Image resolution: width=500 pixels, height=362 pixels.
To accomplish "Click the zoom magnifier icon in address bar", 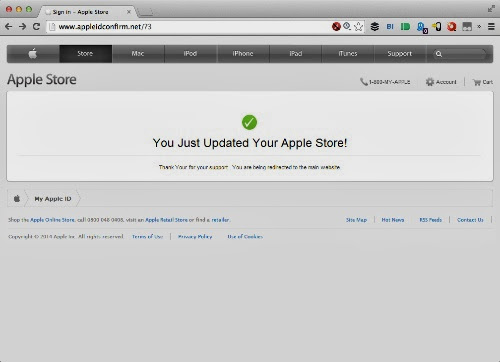I will (x=347, y=26).
